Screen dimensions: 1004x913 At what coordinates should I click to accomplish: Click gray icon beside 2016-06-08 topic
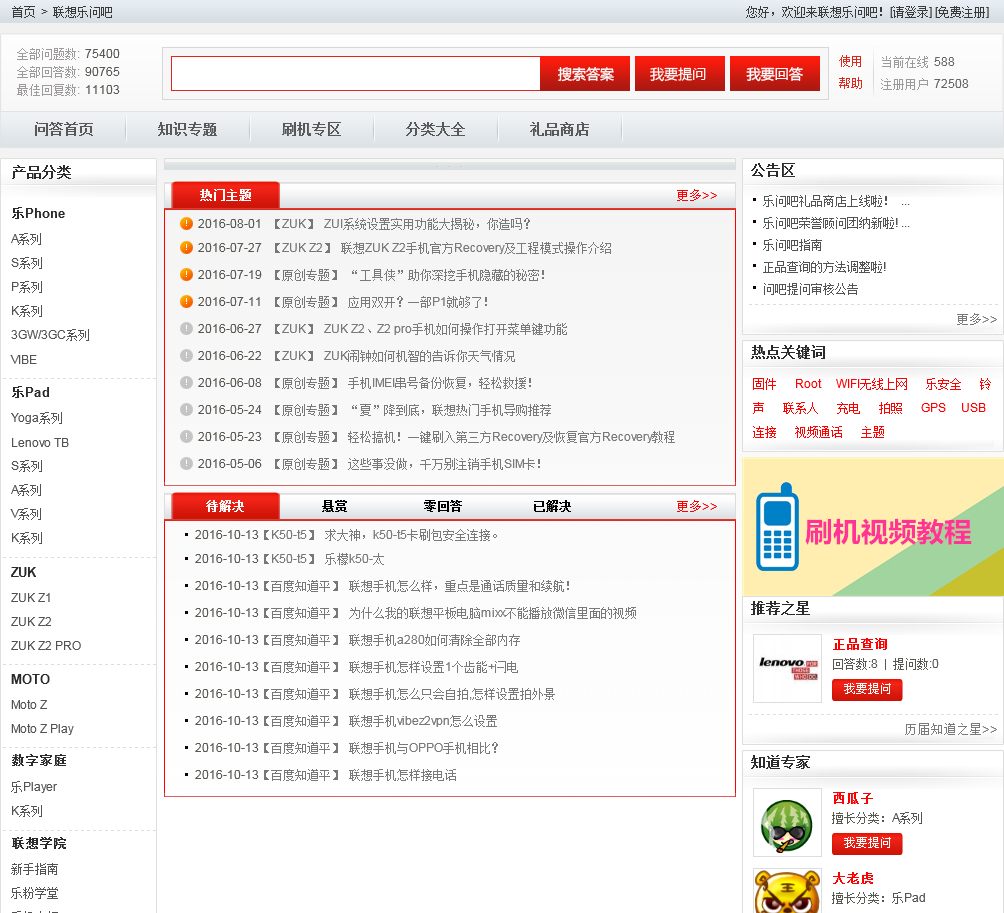(186, 382)
